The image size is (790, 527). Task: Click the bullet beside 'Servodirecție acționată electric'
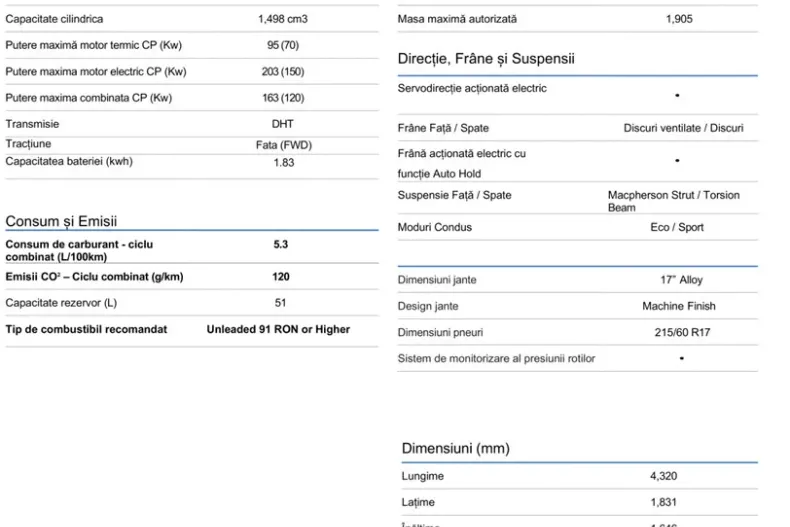(677, 95)
